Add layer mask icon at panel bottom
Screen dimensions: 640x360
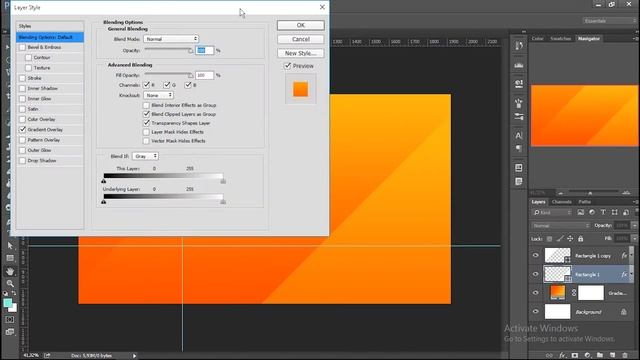pyautogui.click(x=575, y=356)
